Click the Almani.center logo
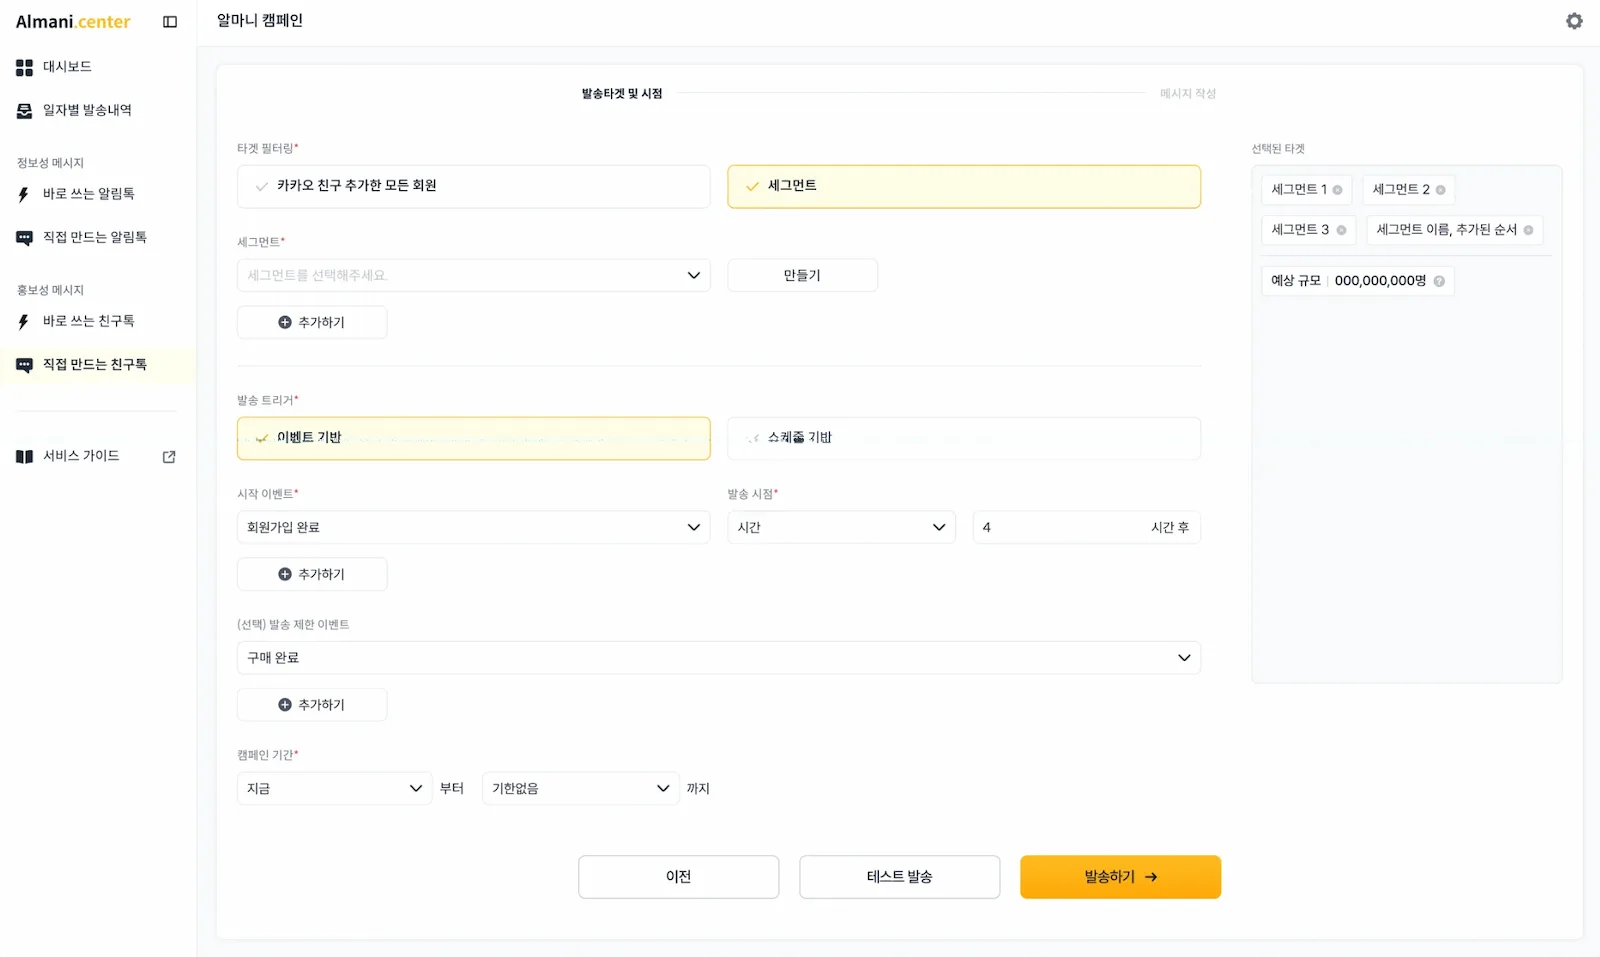1600x957 pixels. coord(73,22)
